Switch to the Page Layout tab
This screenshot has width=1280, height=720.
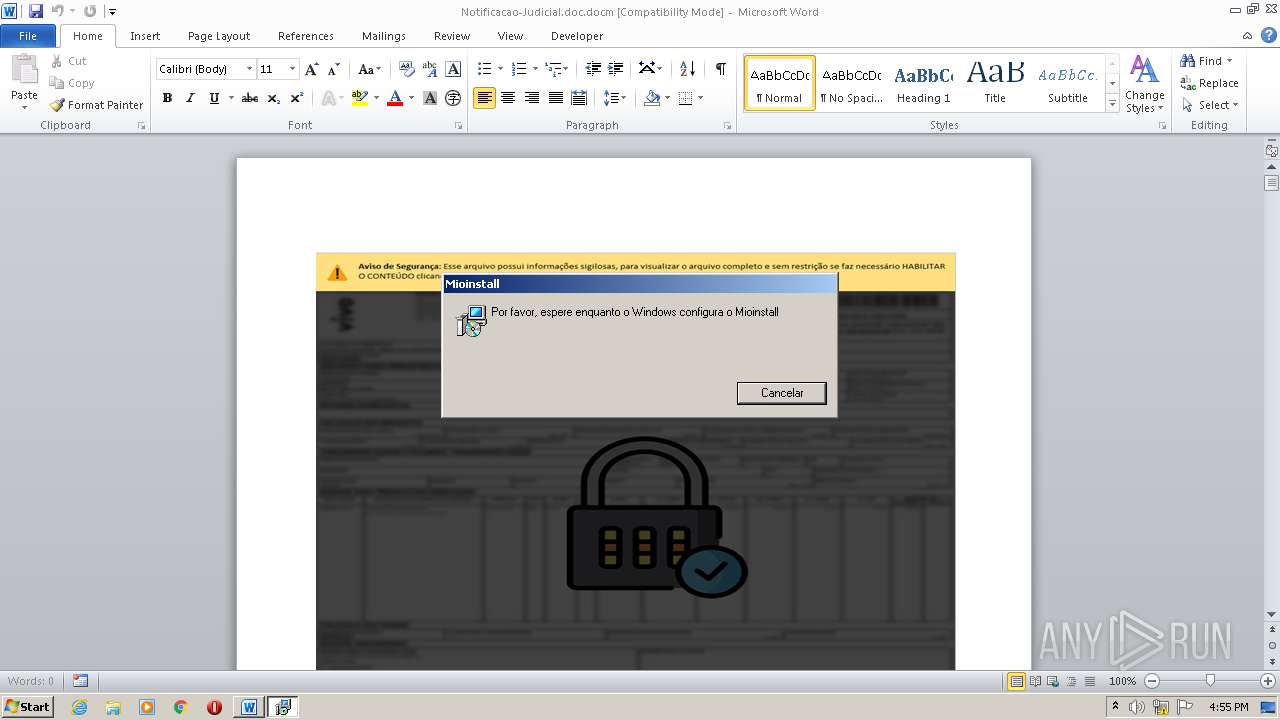219,36
